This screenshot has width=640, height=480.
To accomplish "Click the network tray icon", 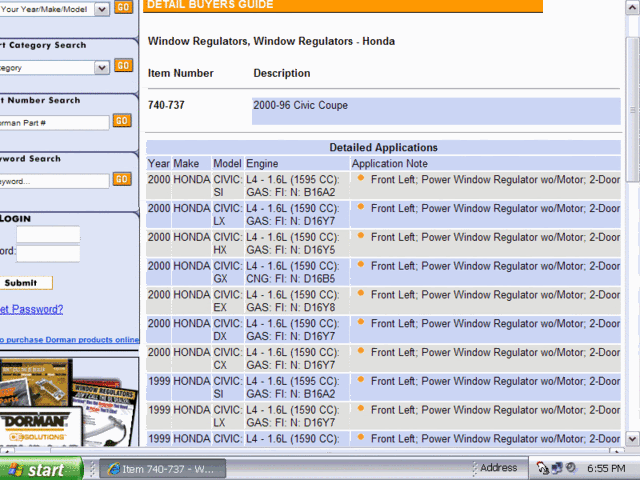I will point(556,468).
